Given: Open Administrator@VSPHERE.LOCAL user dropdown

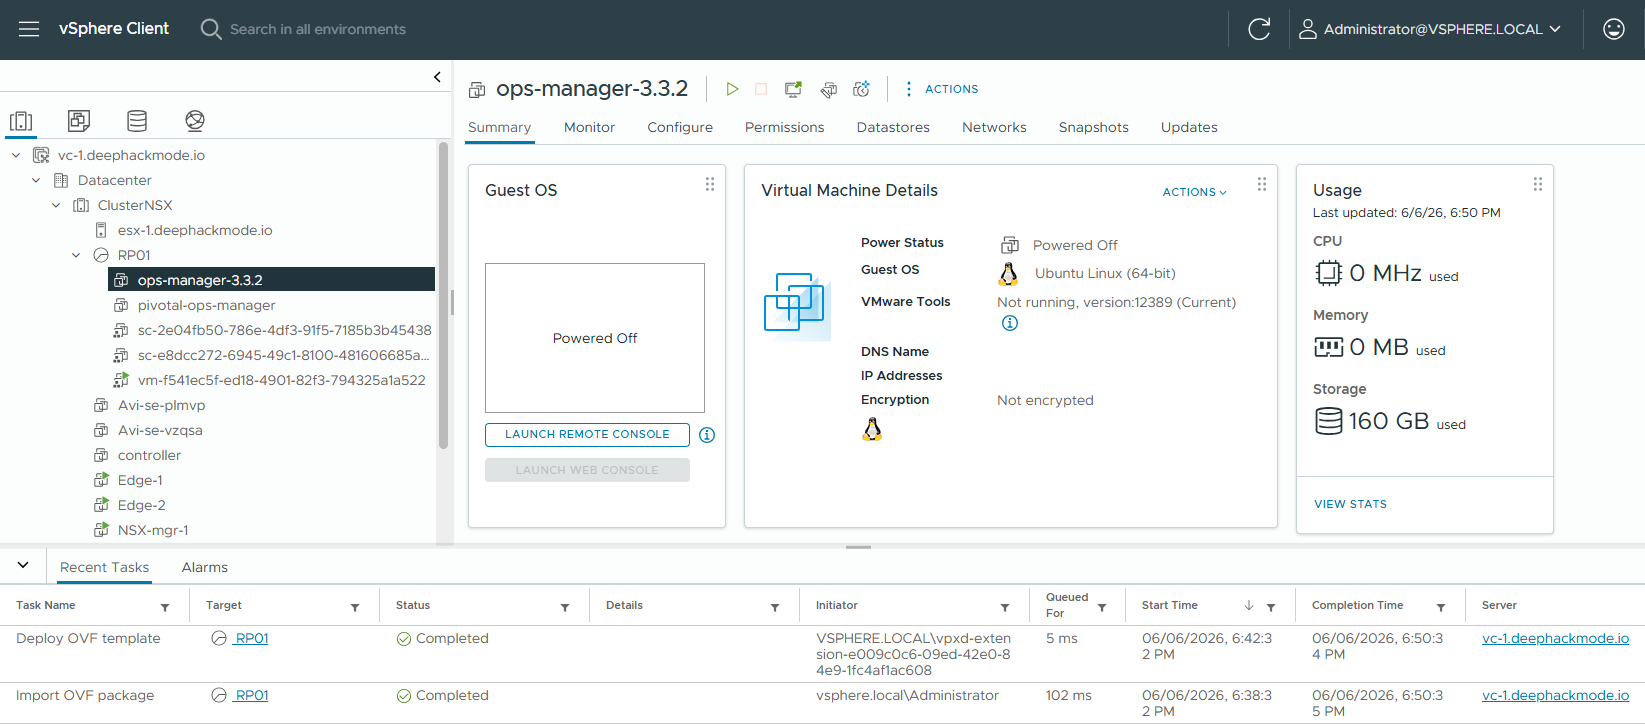Looking at the screenshot, I should (1430, 29).
